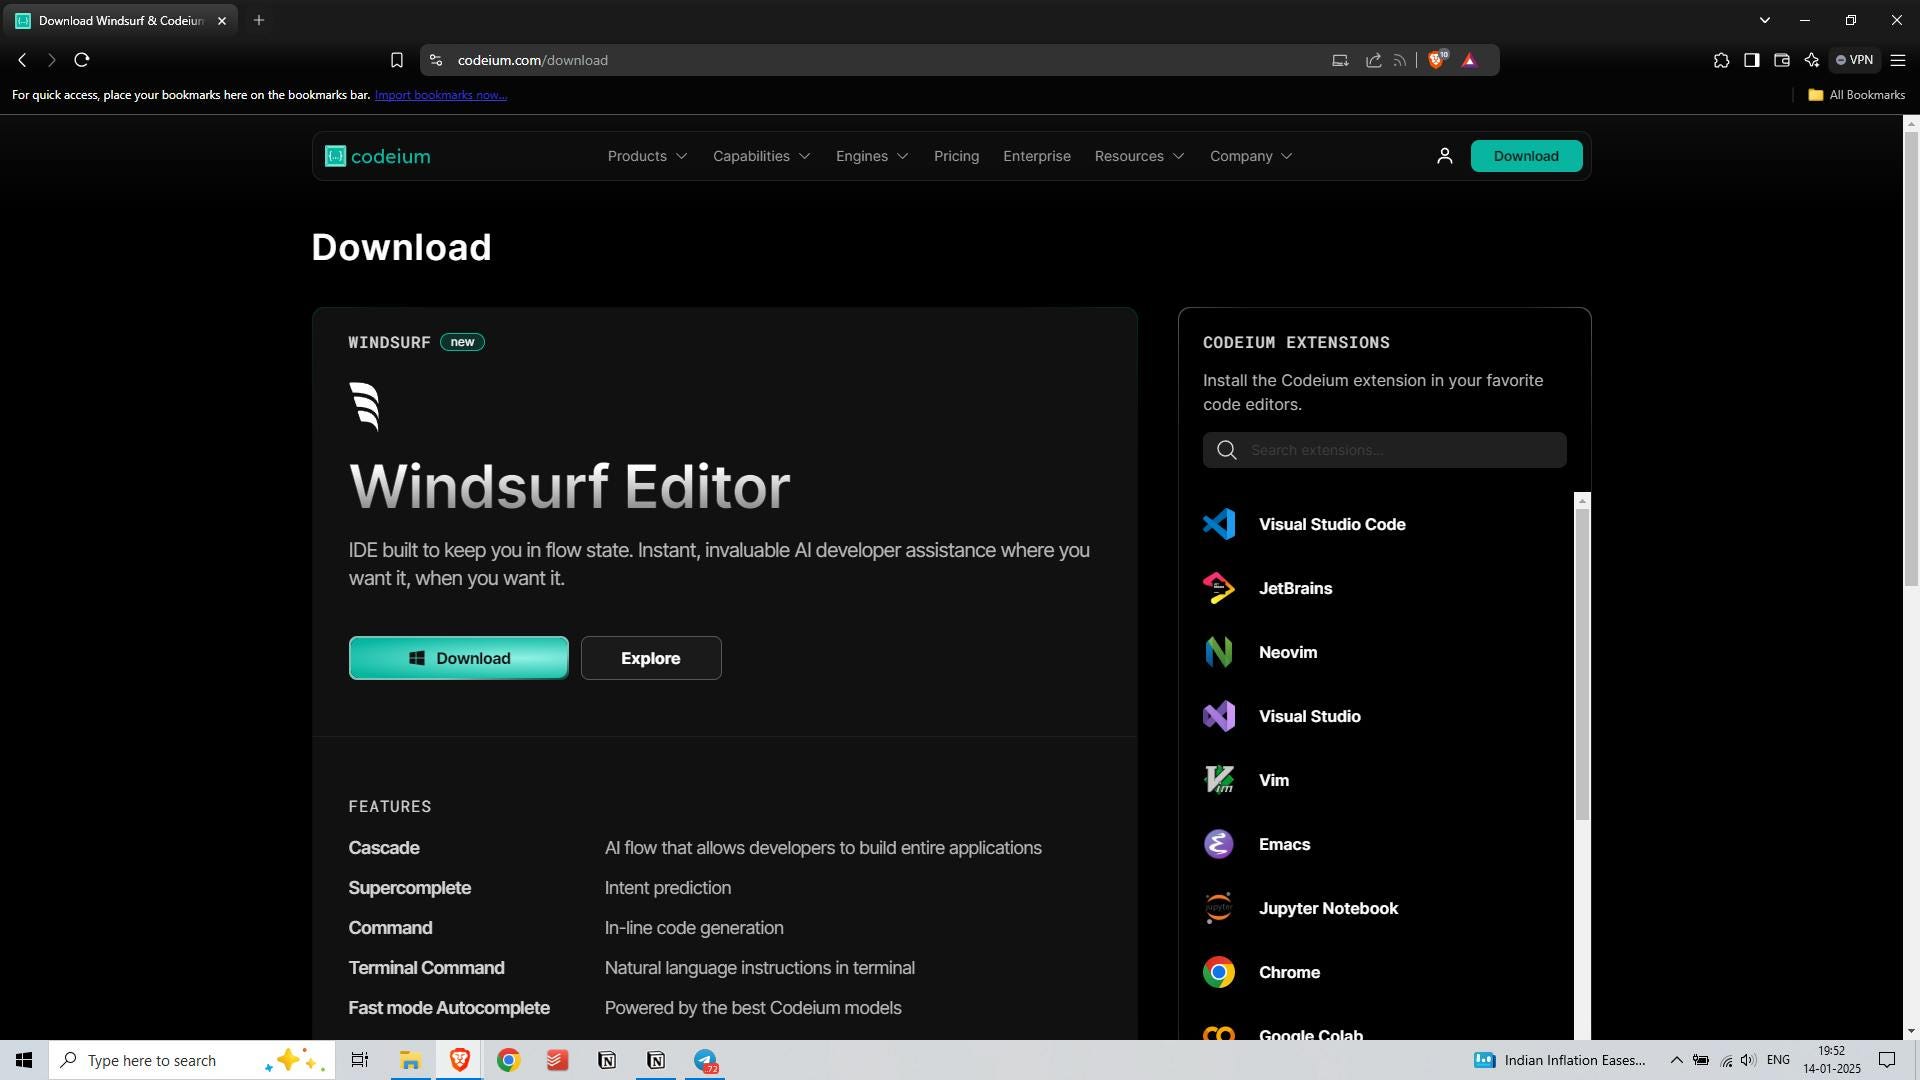
Task: Select the Neovim logo icon
Action: (1218, 652)
